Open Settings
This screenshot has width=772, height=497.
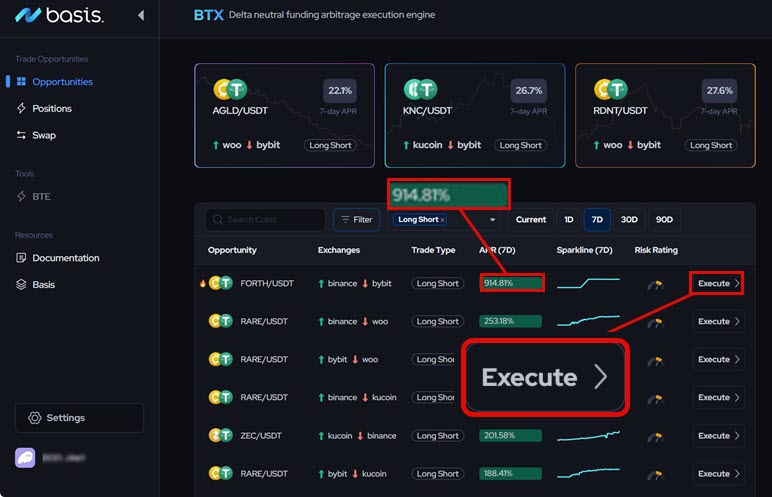(x=79, y=418)
